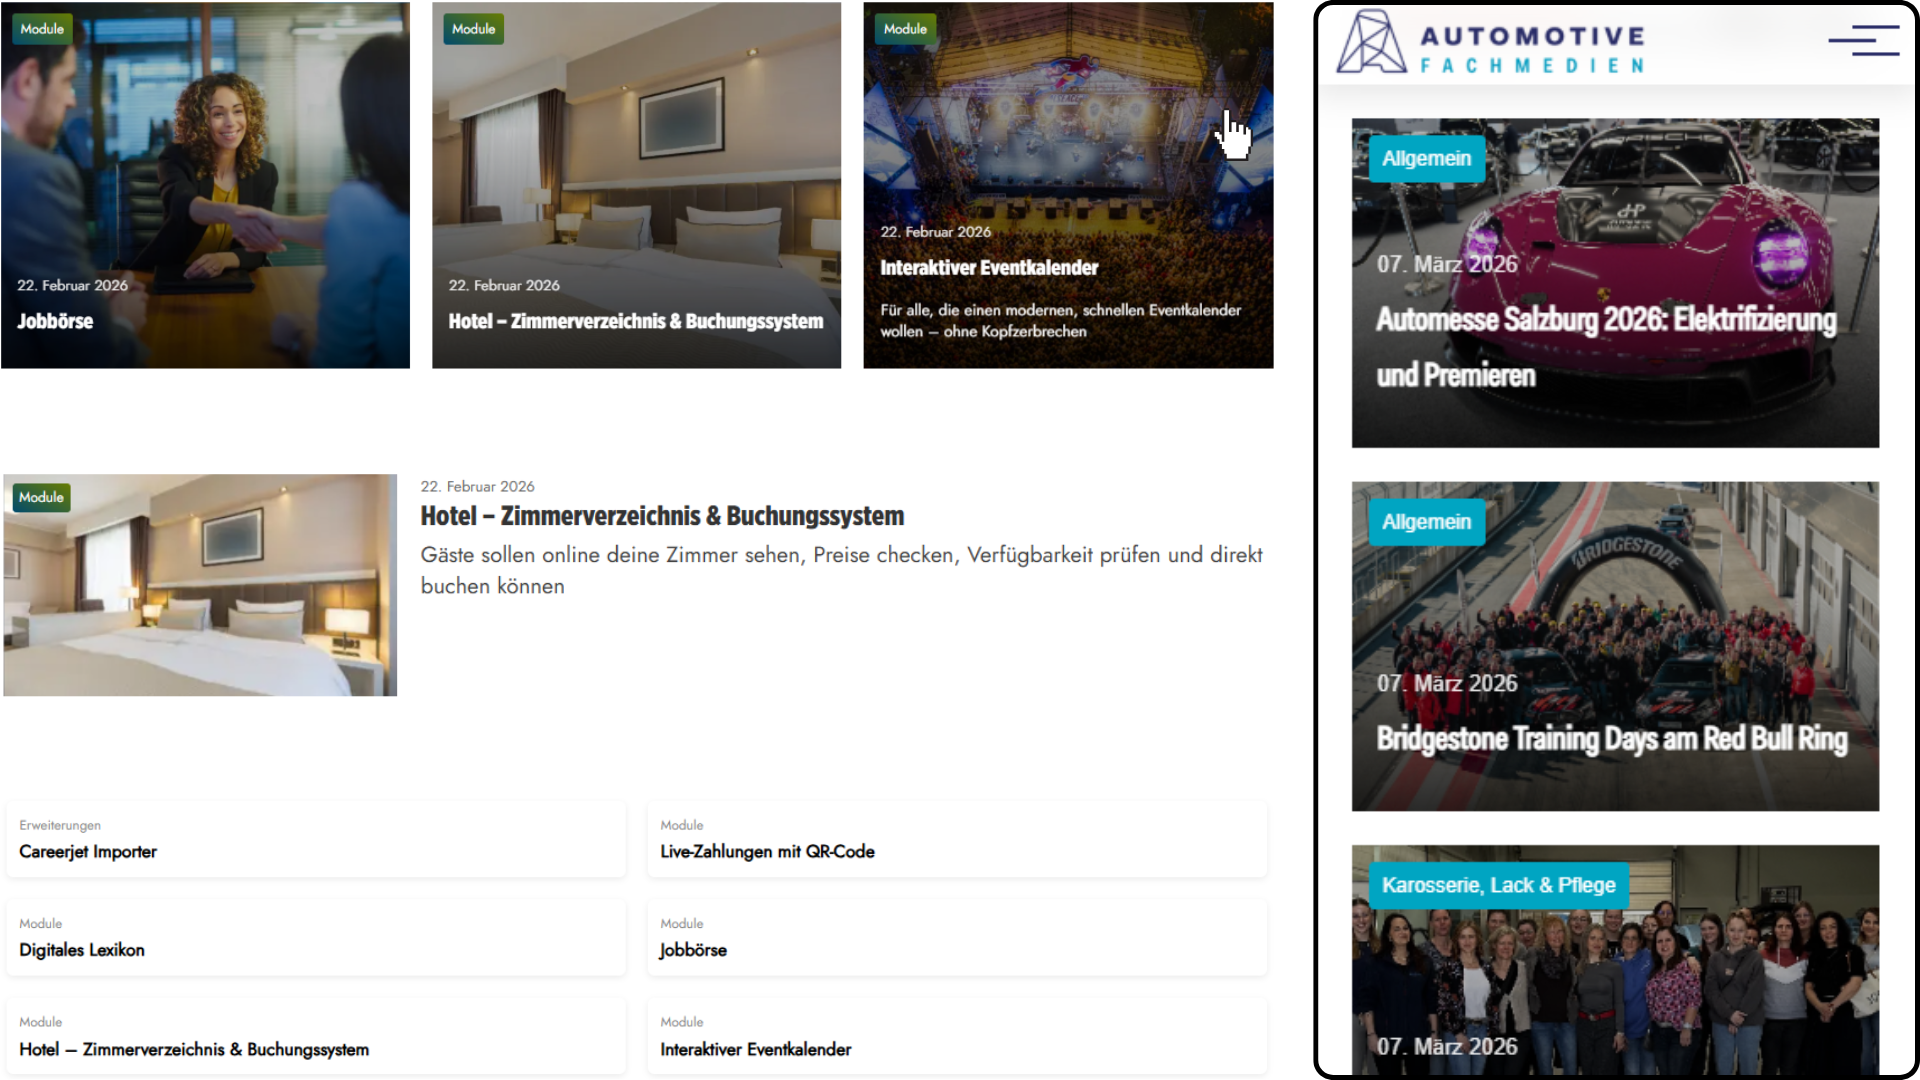Open Live-Zahlungen mit QR-Code tile

point(767,852)
